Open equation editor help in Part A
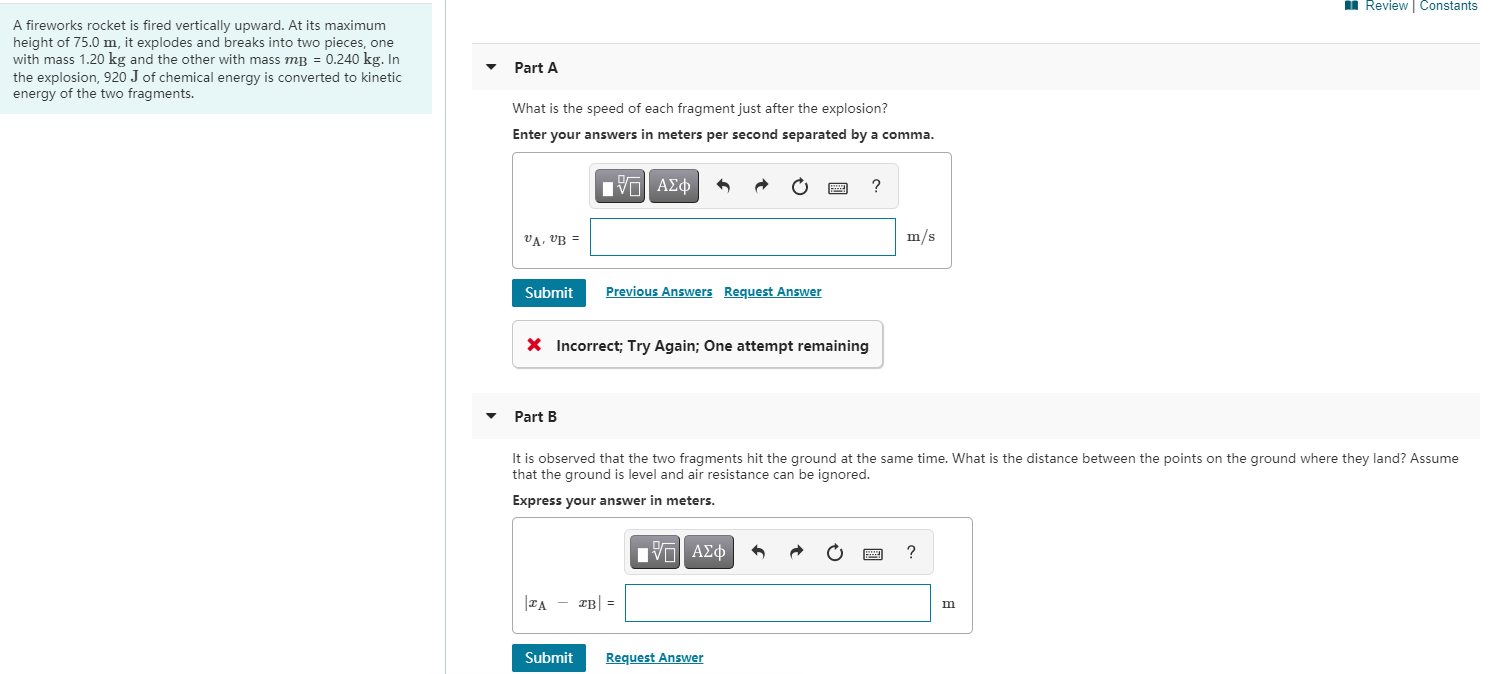Image resolution: width=1489 pixels, height=674 pixels. click(x=875, y=186)
